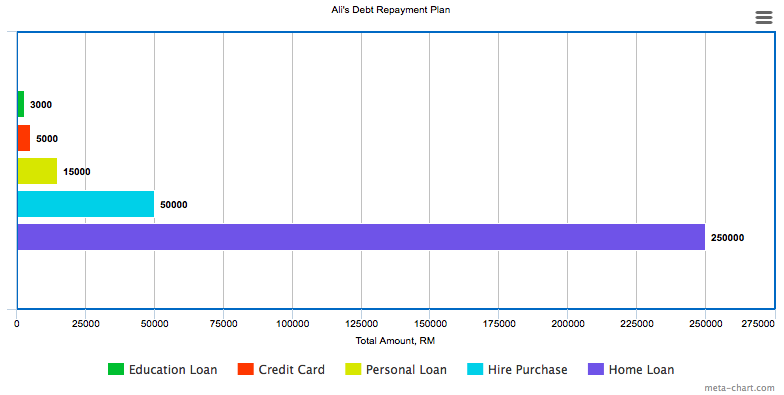
Task: Select the red Credit Card bar
Action: click(24, 138)
